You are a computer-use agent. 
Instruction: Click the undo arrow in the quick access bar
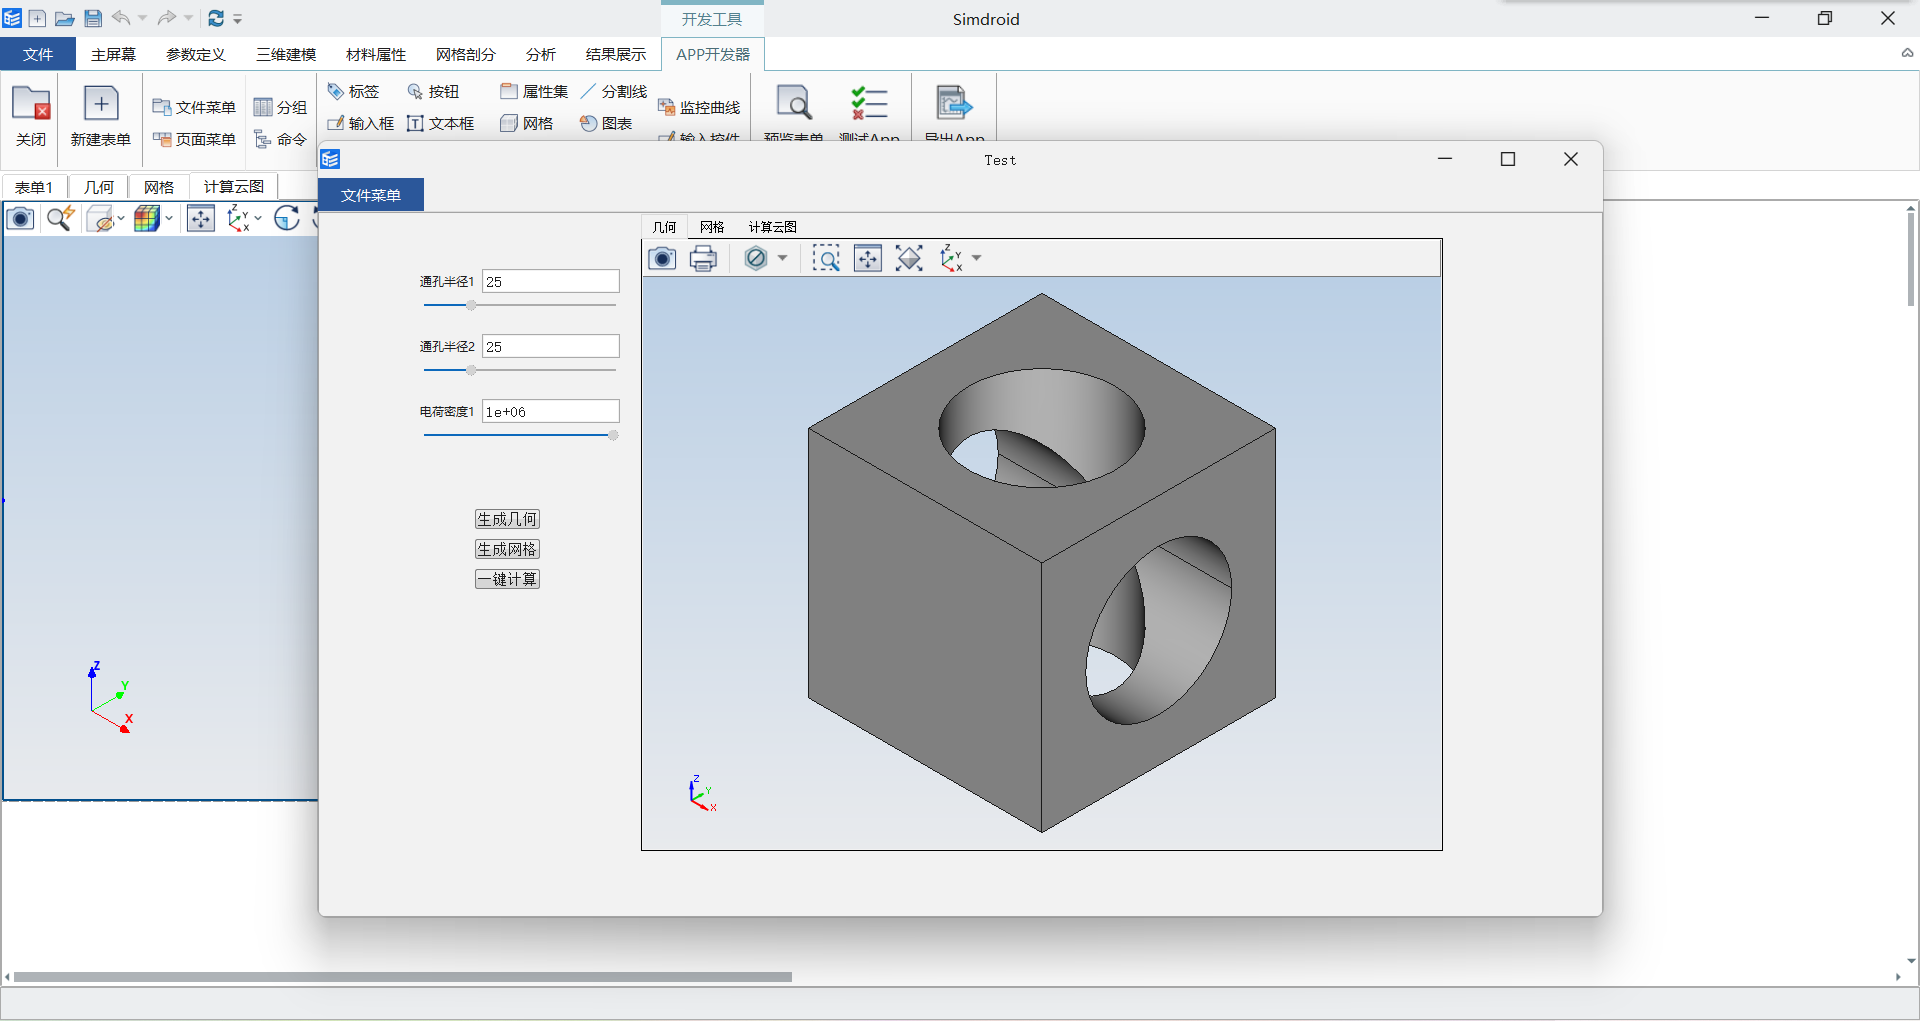(x=121, y=18)
